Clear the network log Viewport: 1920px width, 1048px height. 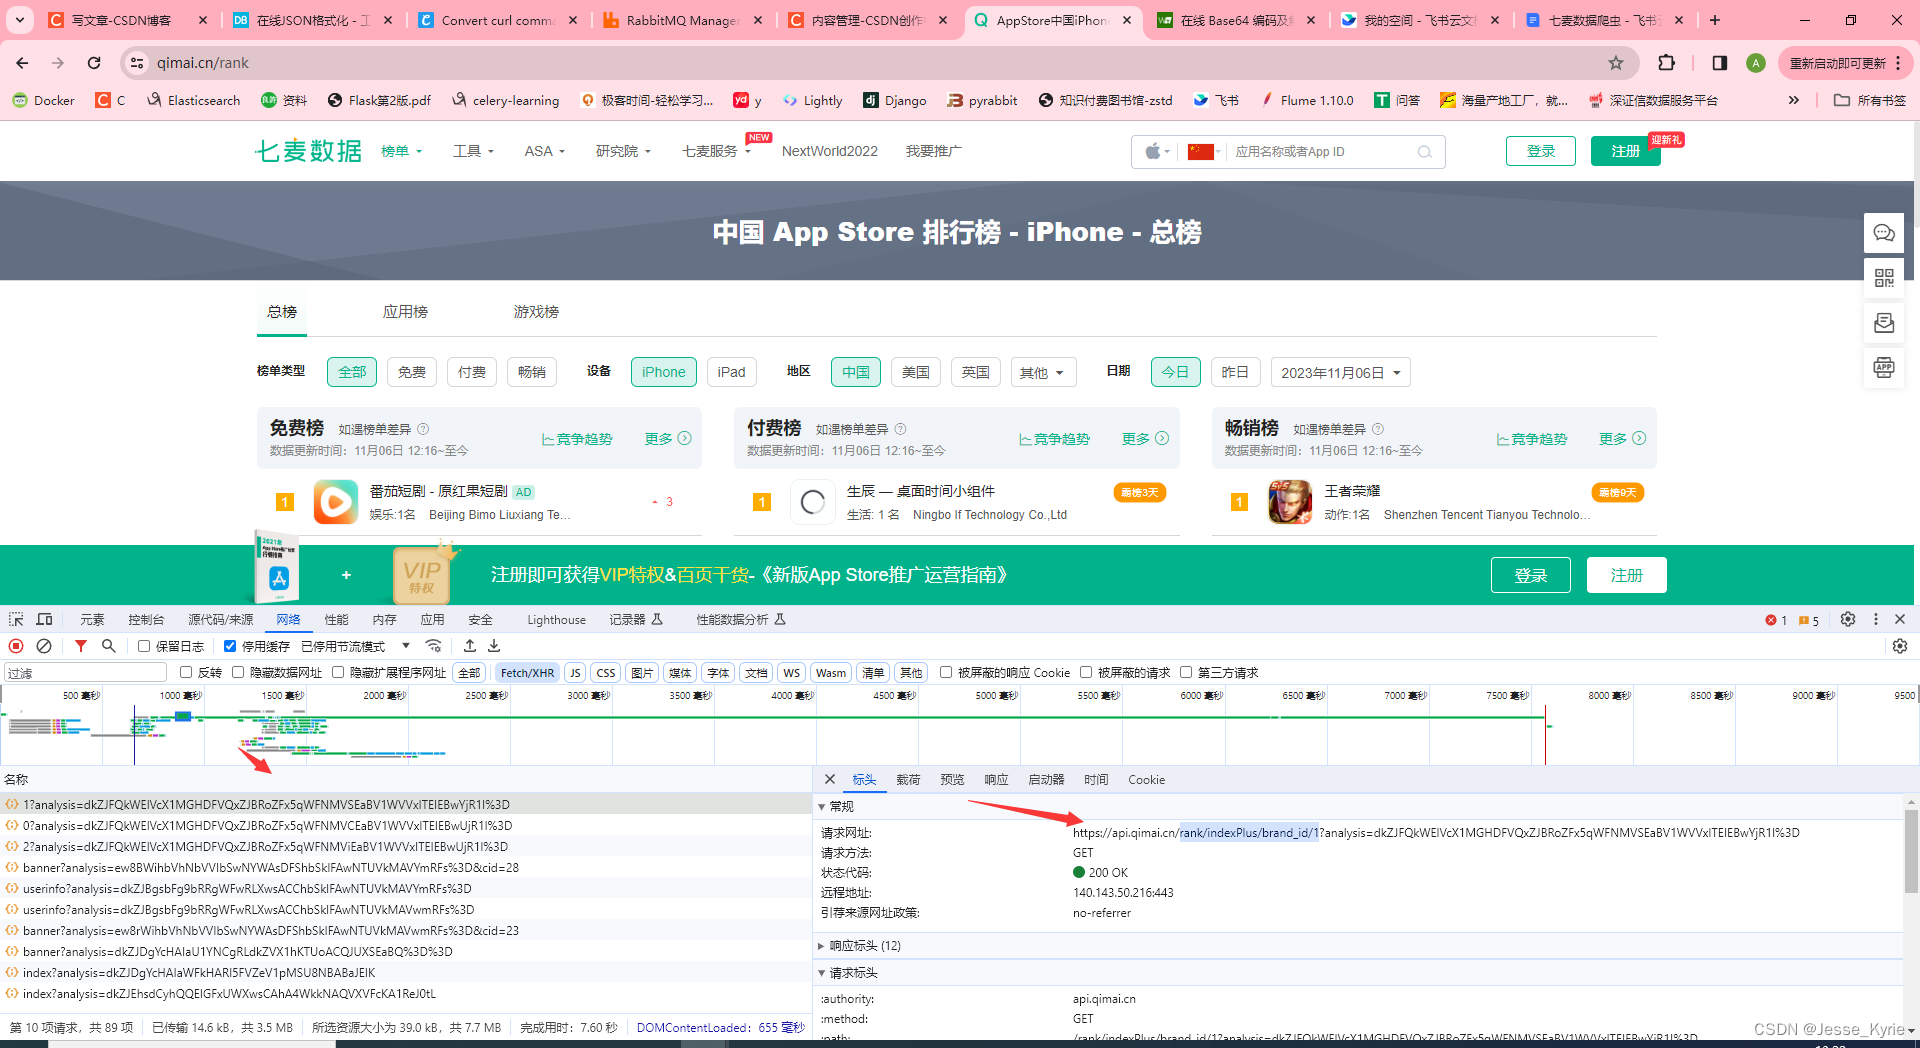[x=44, y=646]
